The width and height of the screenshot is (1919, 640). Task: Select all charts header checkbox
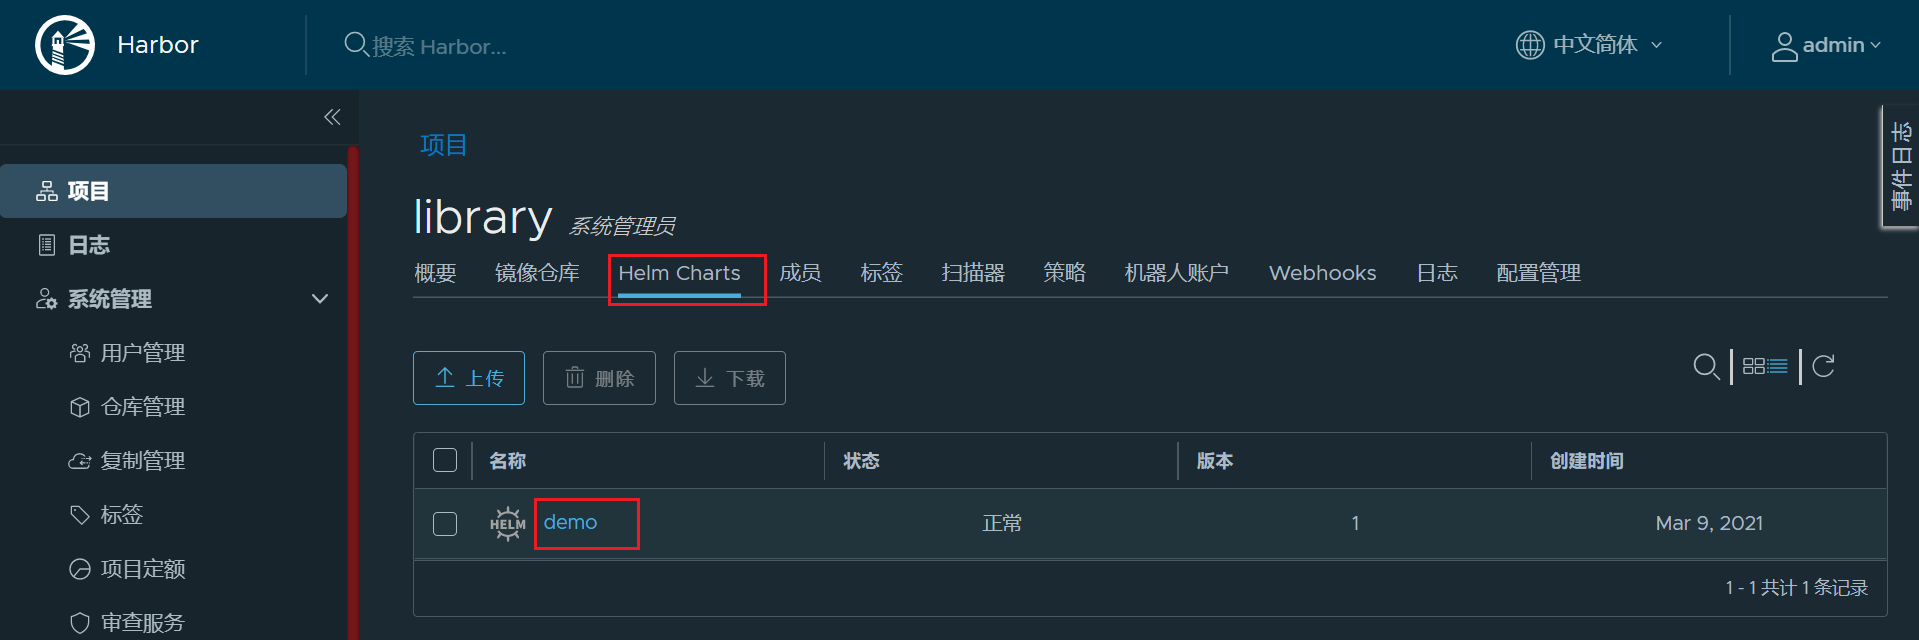[445, 460]
